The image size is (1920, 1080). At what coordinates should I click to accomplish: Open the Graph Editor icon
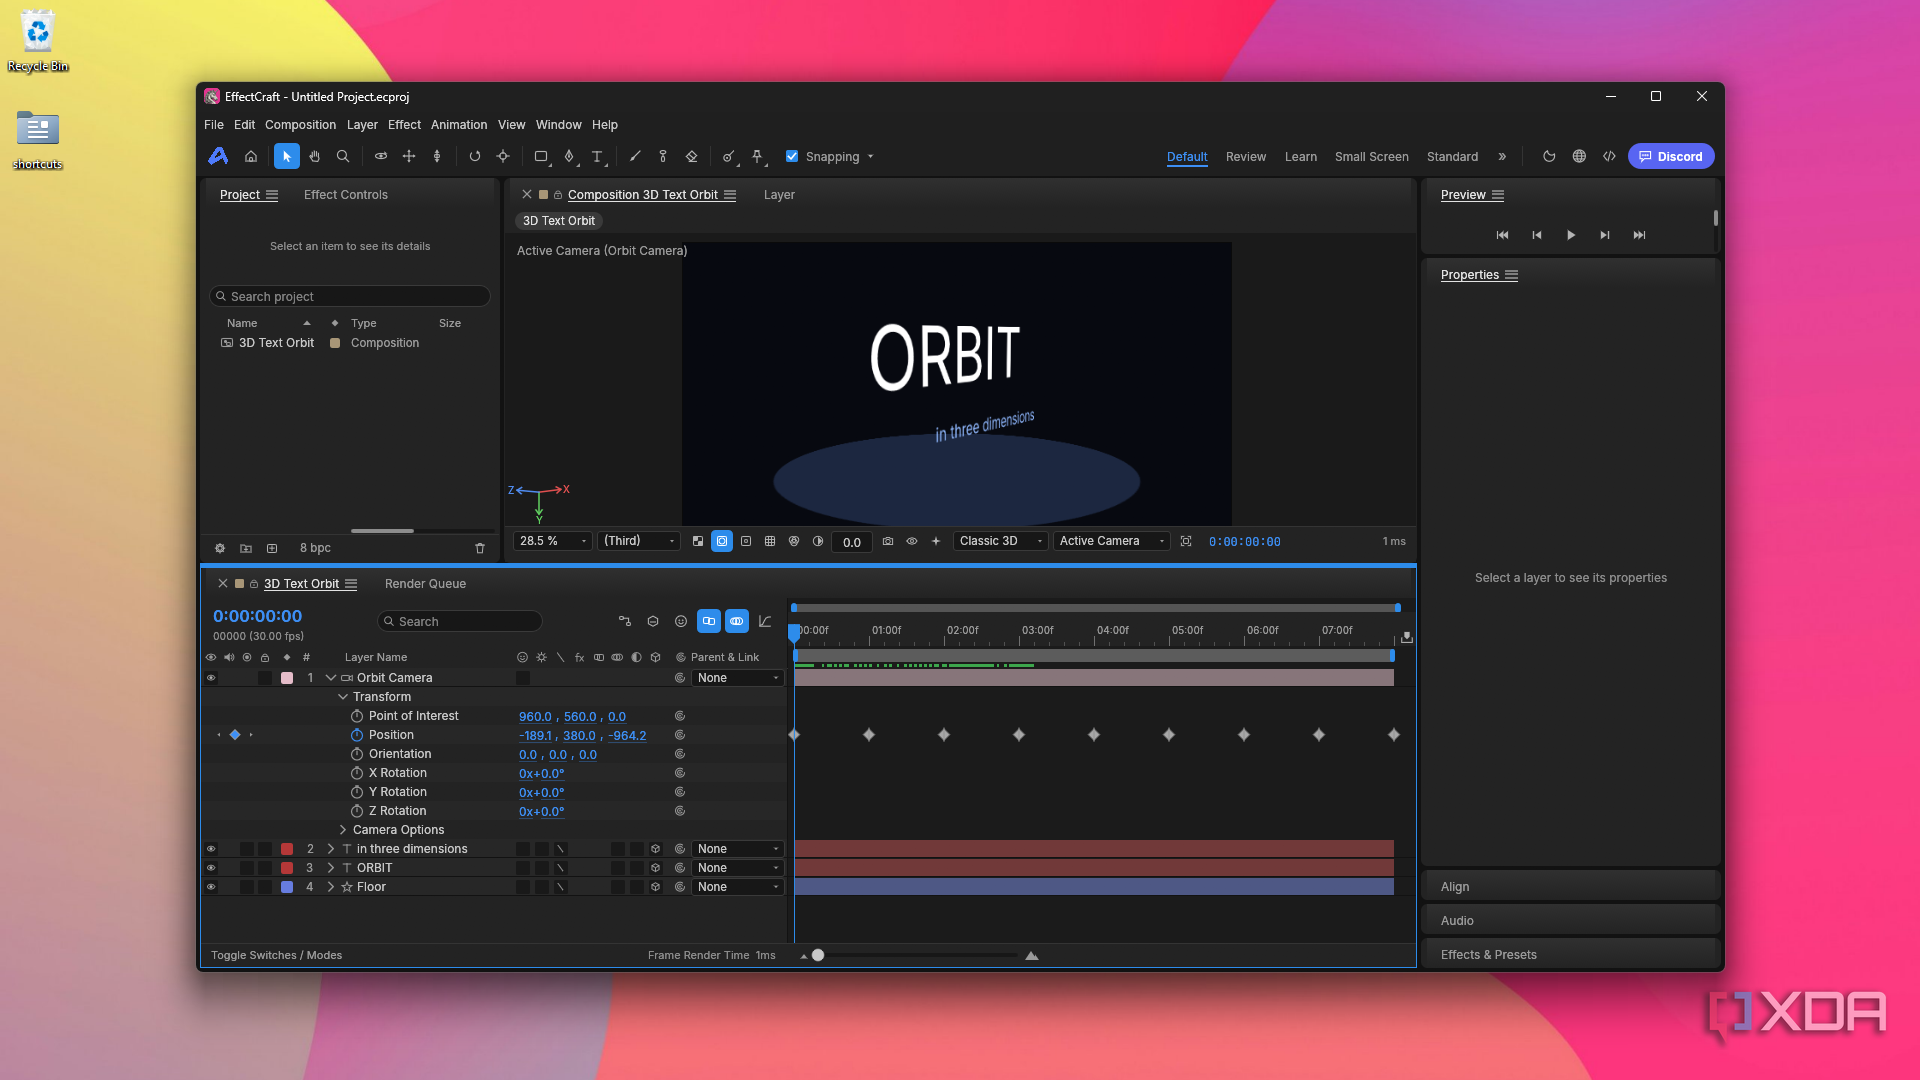765,621
